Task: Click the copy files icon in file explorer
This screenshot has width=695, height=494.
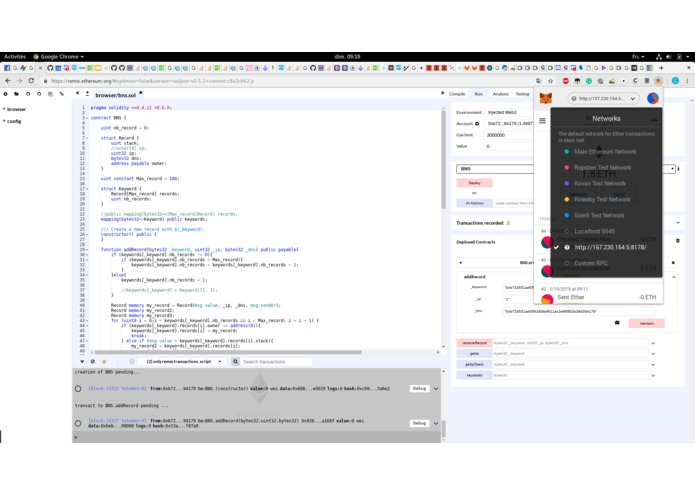Action: 50,94
